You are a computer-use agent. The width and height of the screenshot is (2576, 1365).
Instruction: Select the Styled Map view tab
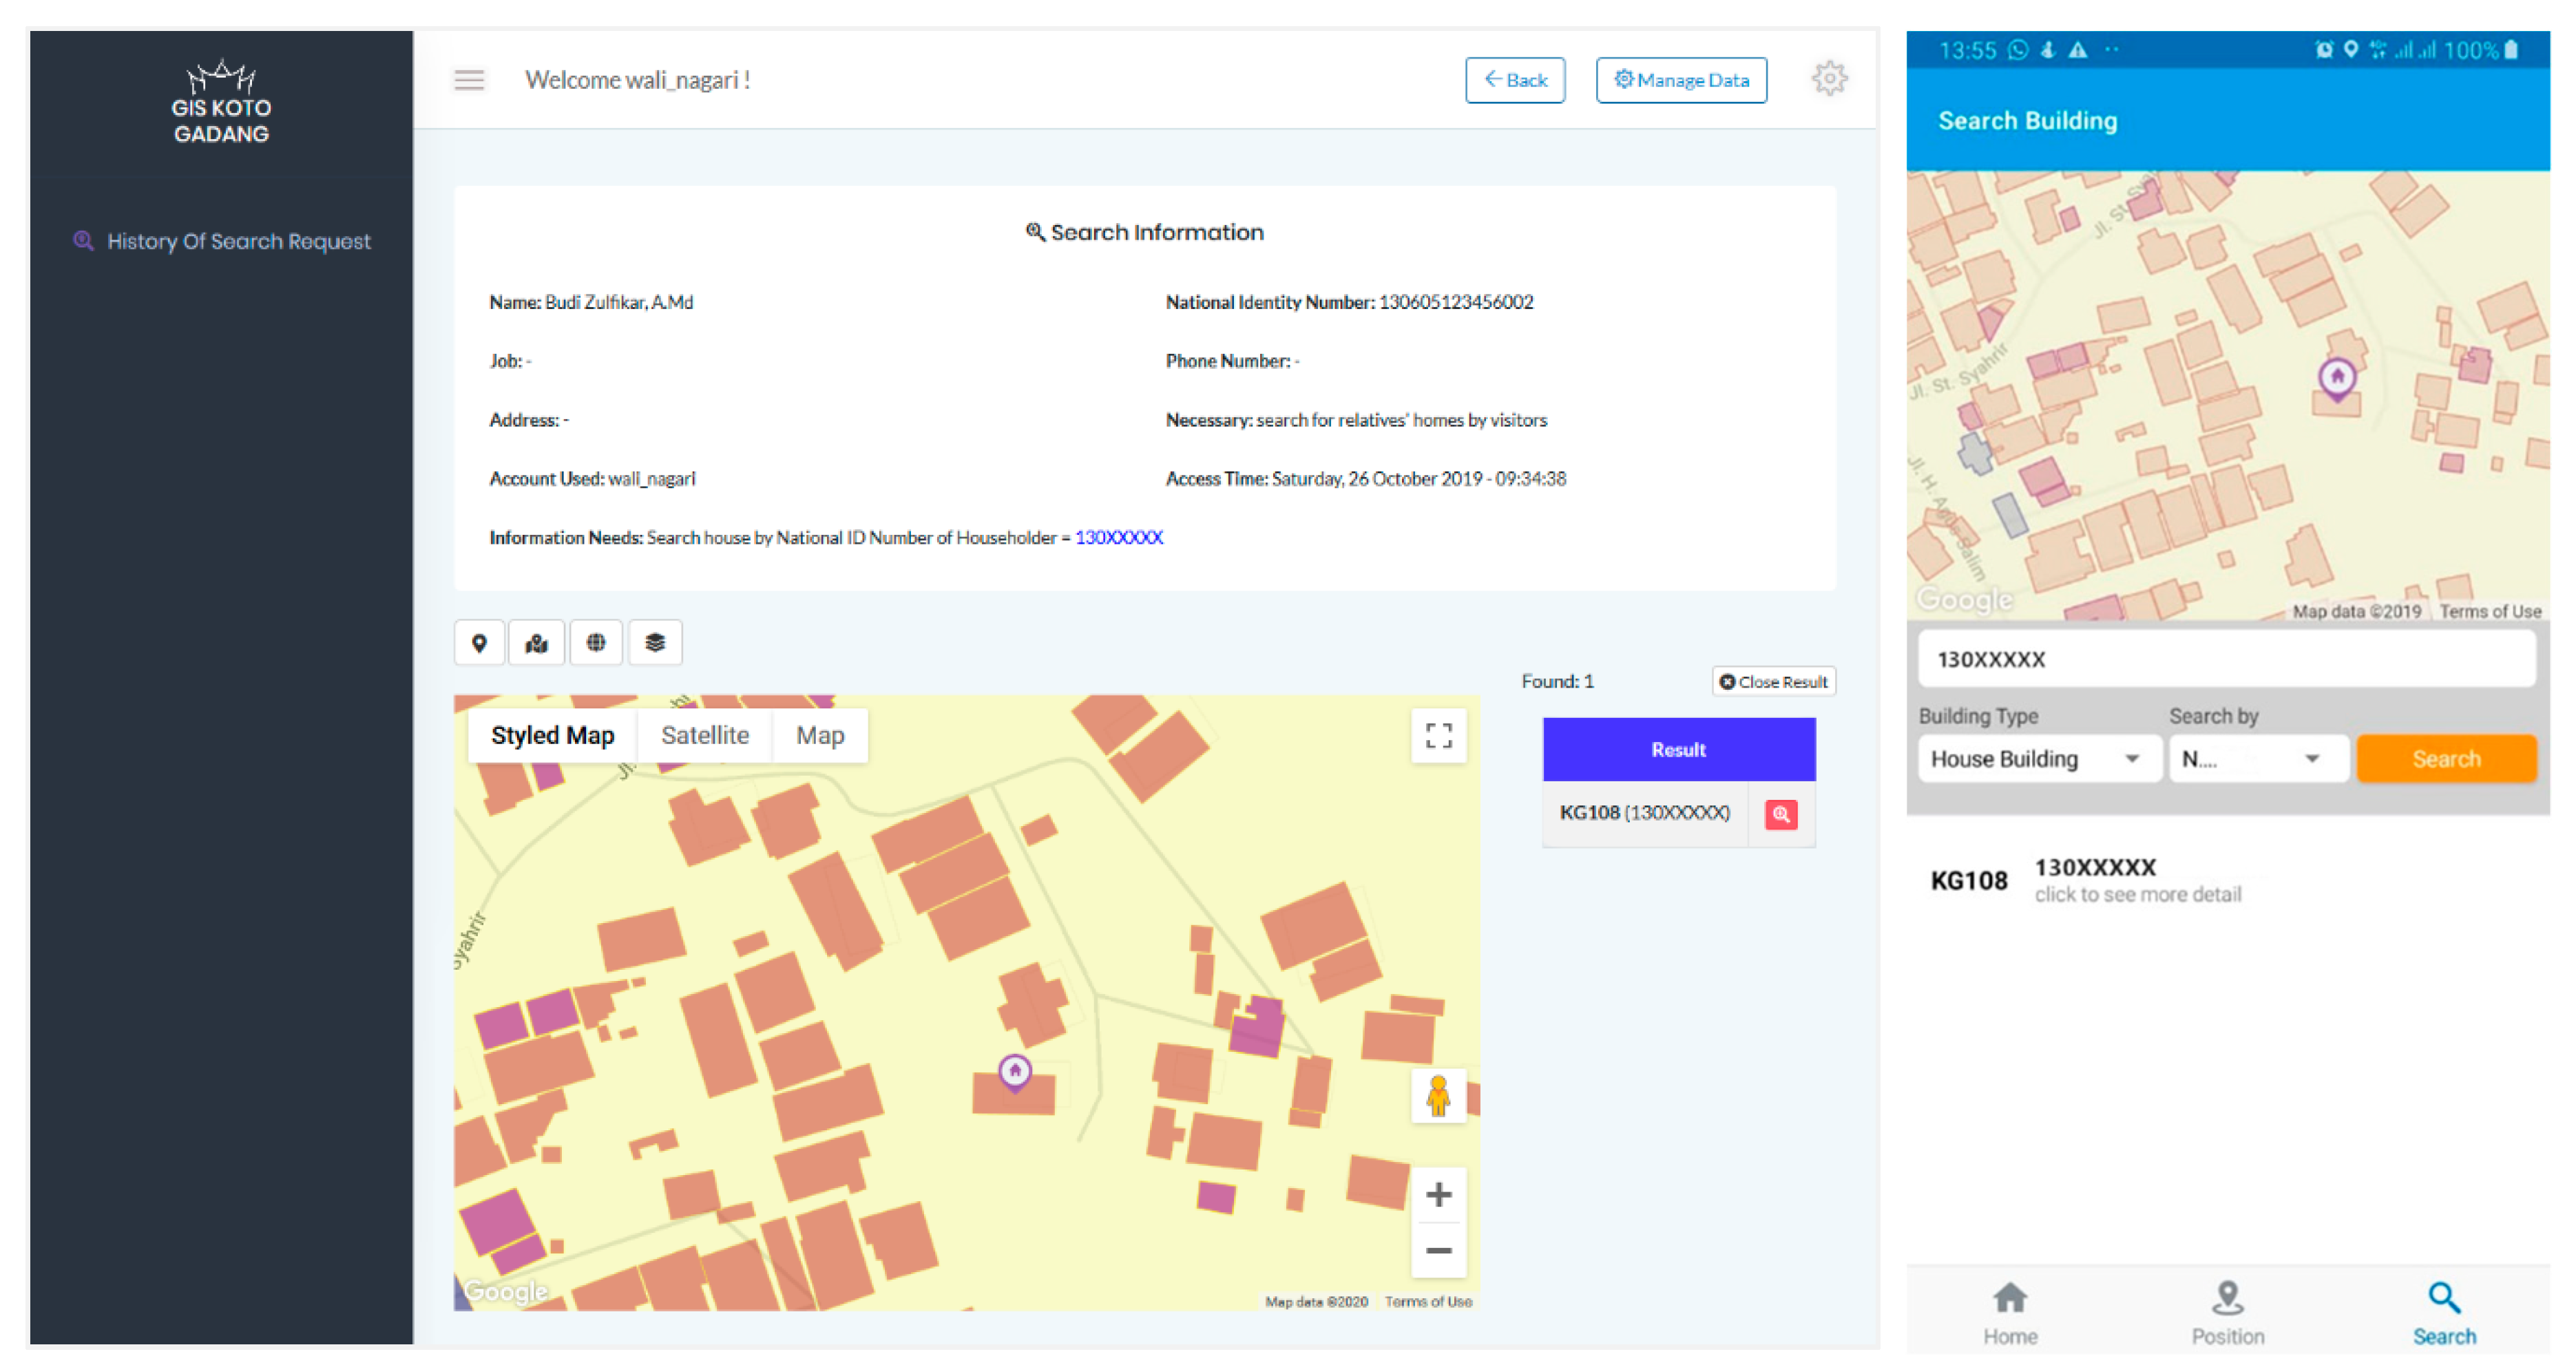[552, 736]
